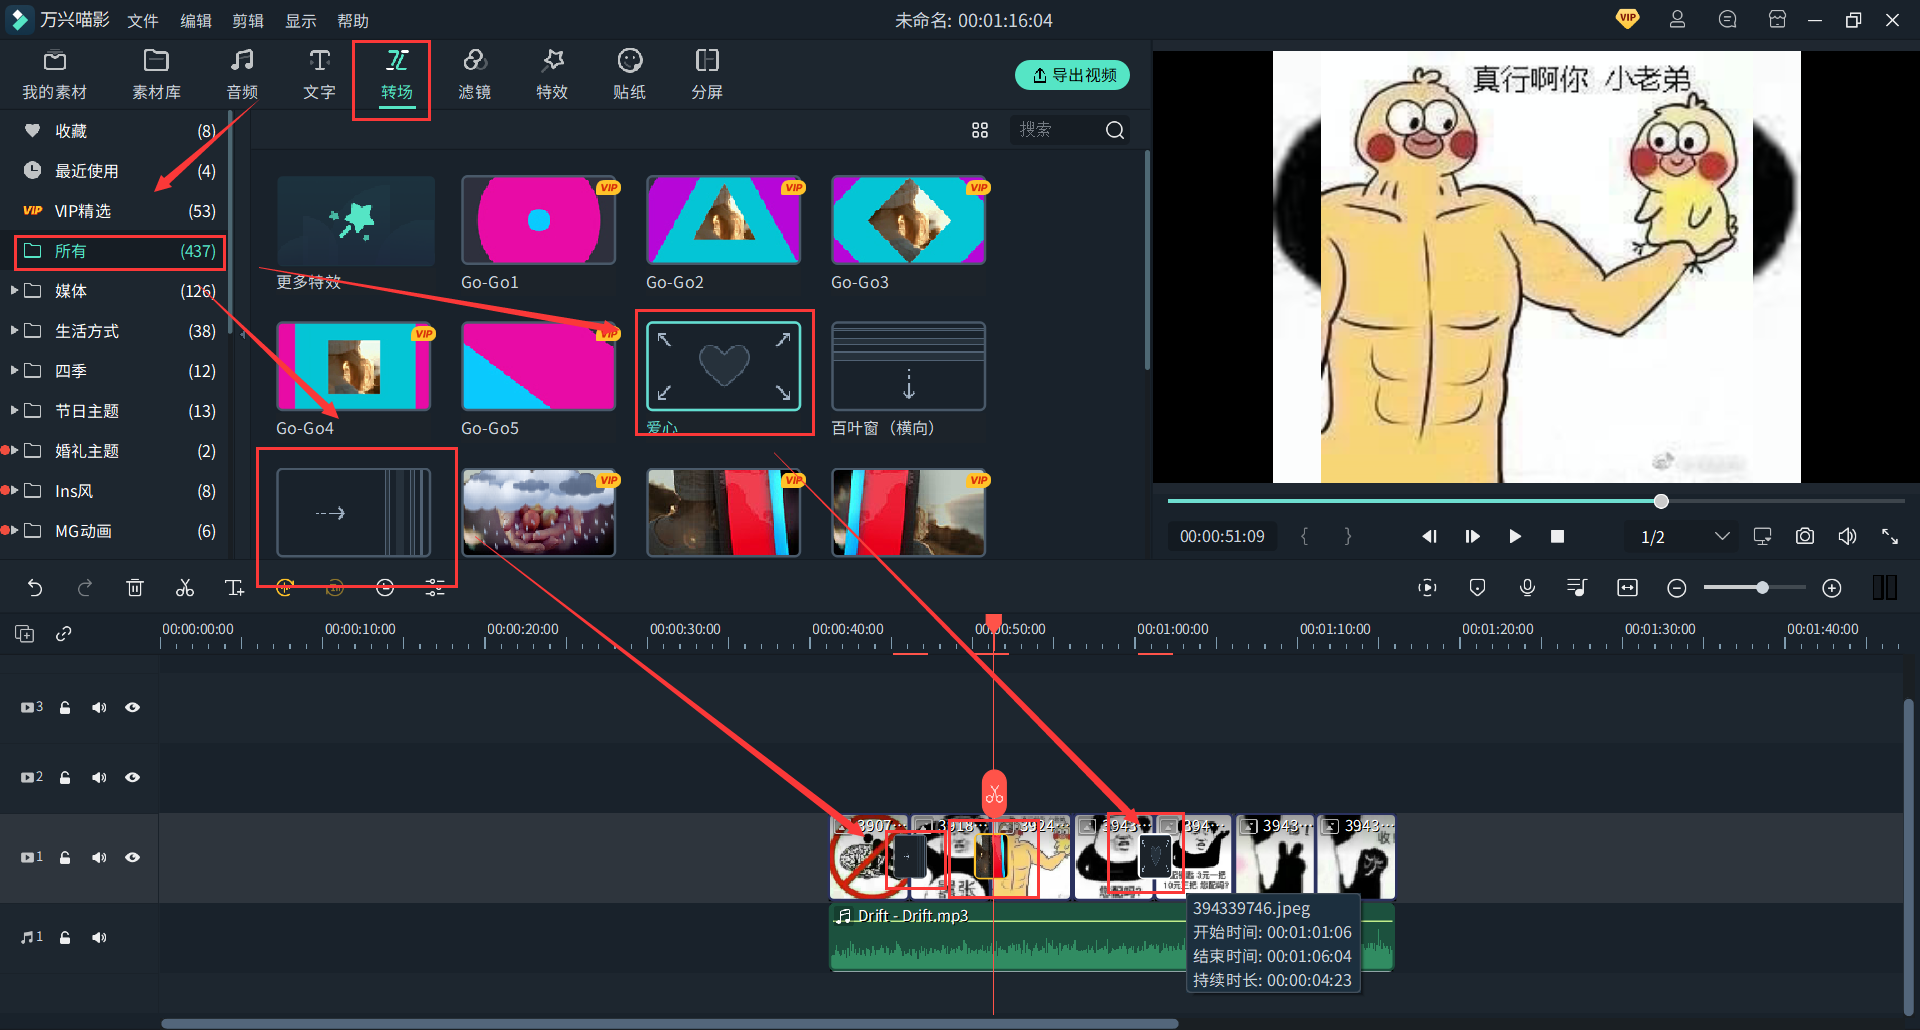
Task: Expand preview to full screen
Action: (x=1890, y=536)
